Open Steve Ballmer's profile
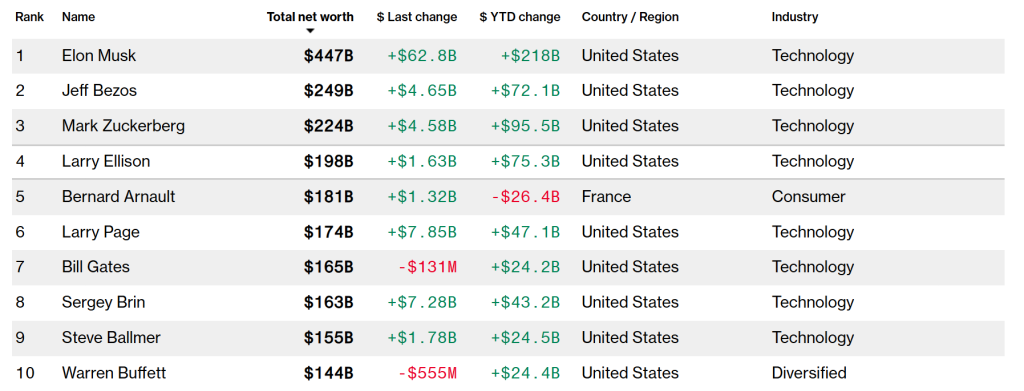 [111, 337]
